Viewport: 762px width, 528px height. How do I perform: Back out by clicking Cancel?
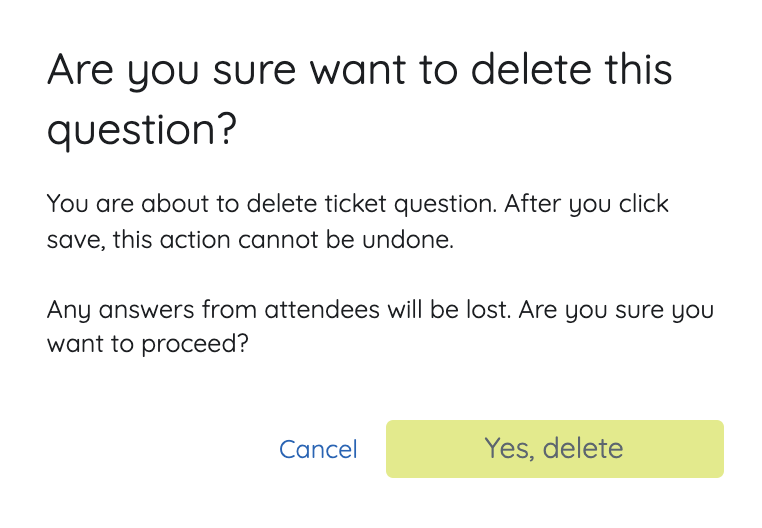(318, 450)
